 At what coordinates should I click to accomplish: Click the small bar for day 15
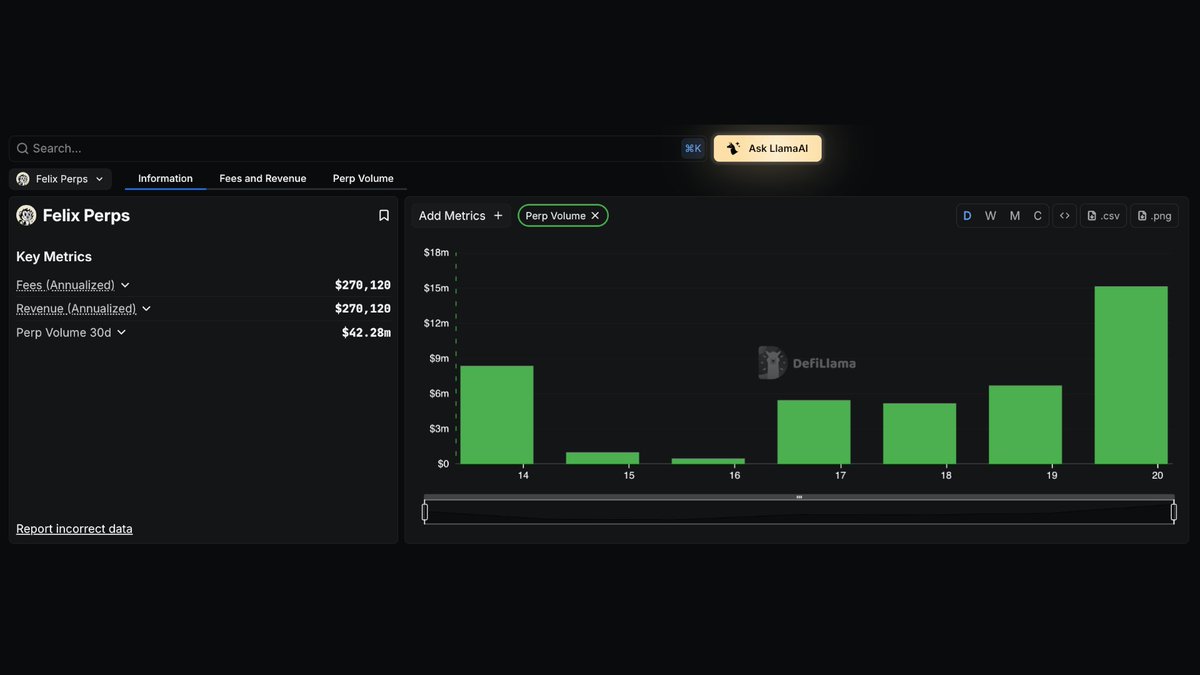coord(602,458)
